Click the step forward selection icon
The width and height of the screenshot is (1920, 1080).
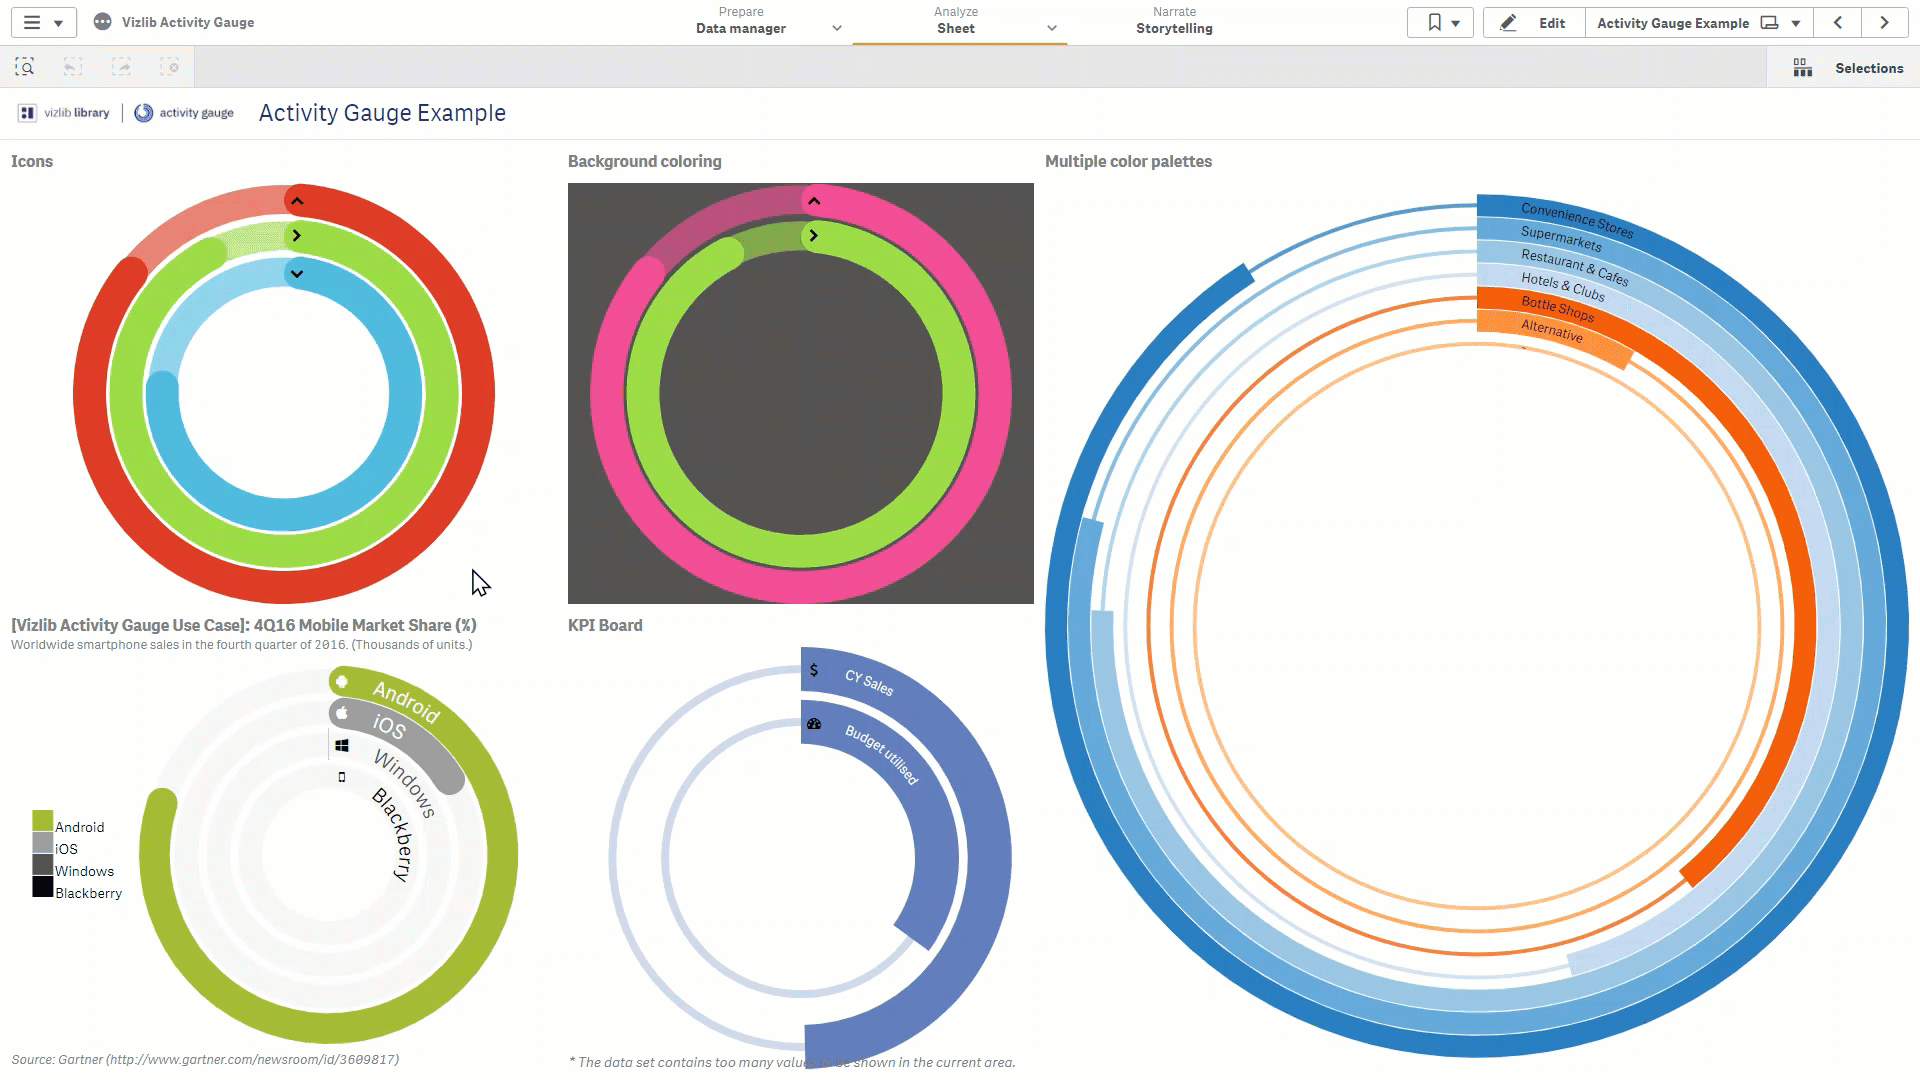click(121, 67)
